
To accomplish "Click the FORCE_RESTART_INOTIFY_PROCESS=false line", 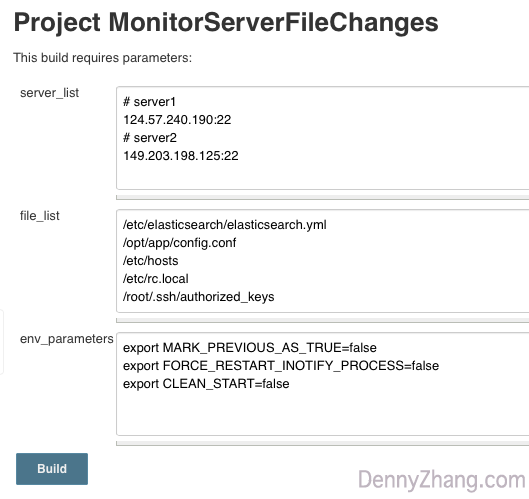I will [281, 366].
